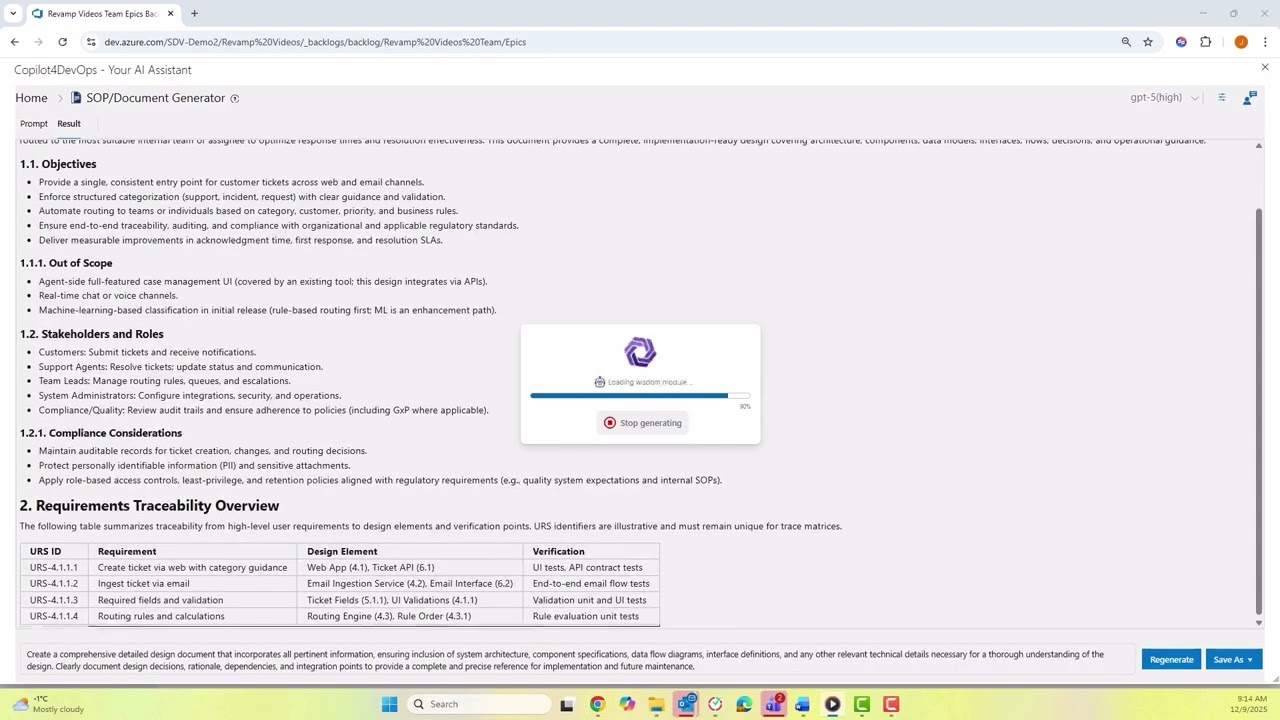The width and height of the screenshot is (1280, 720).
Task: Open Microsoft Edge from the taskbar
Action: point(744,704)
